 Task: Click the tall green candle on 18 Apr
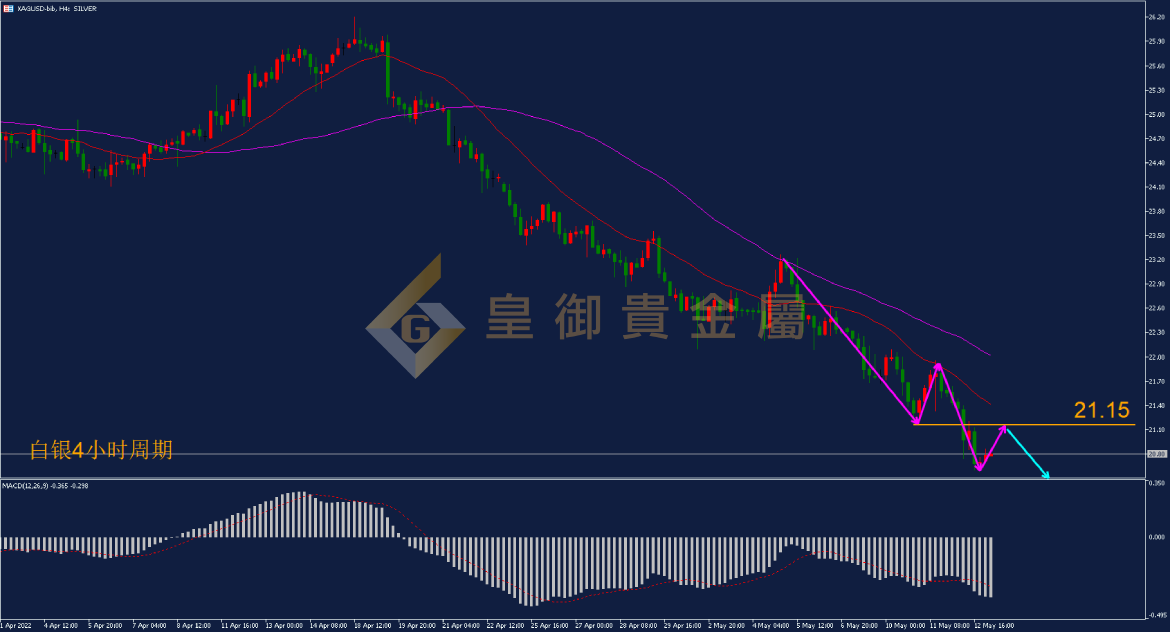coord(388,67)
